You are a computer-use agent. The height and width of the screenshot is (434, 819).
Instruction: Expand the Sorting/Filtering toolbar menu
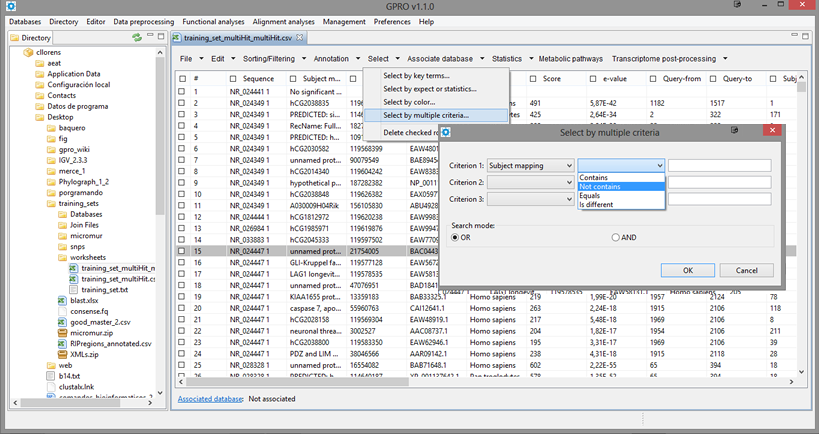coord(271,59)
